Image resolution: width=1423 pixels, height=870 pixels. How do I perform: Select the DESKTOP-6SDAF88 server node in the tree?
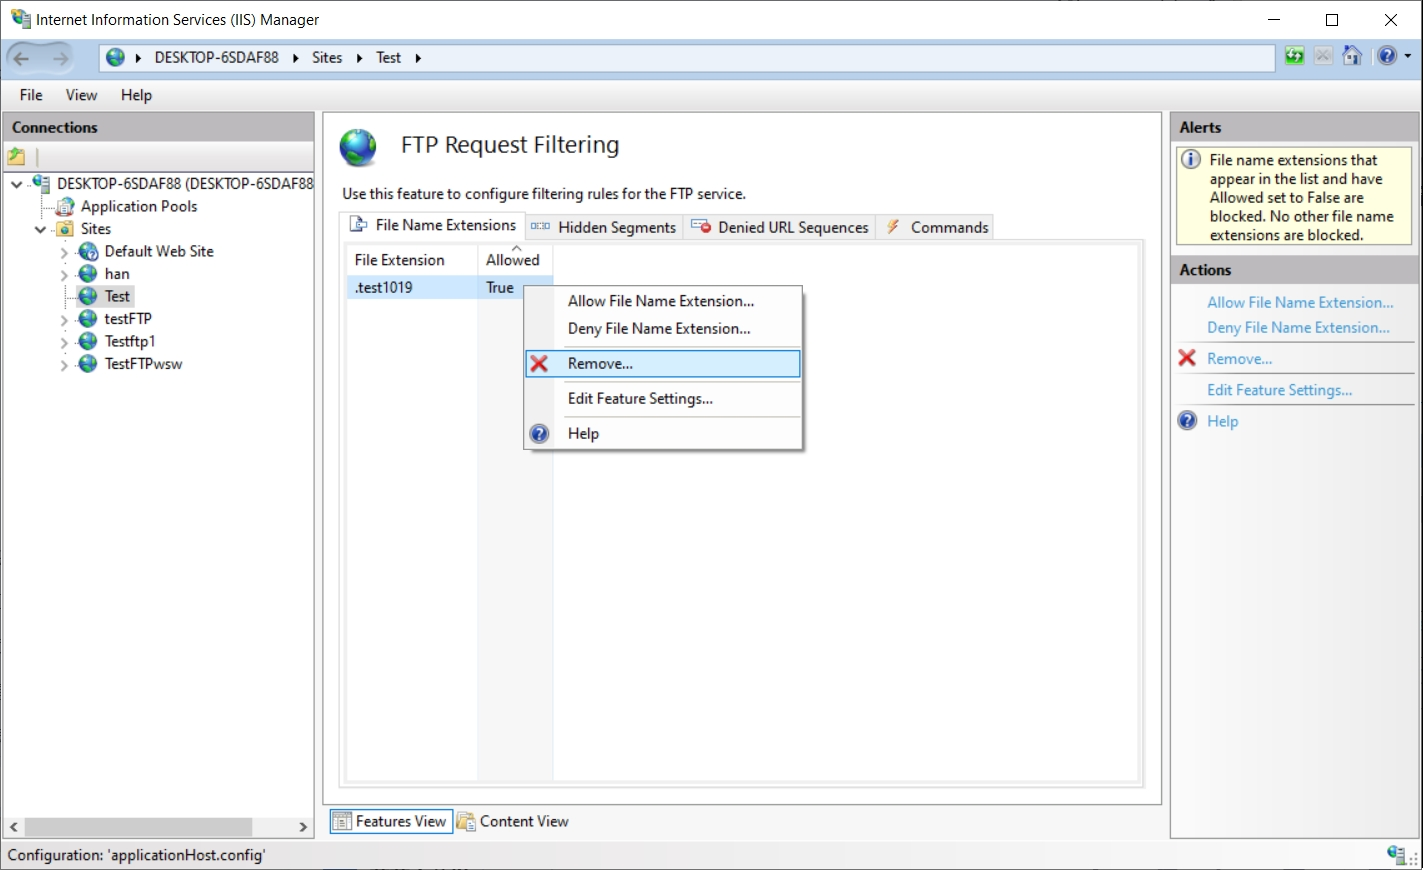coord(185,183)
